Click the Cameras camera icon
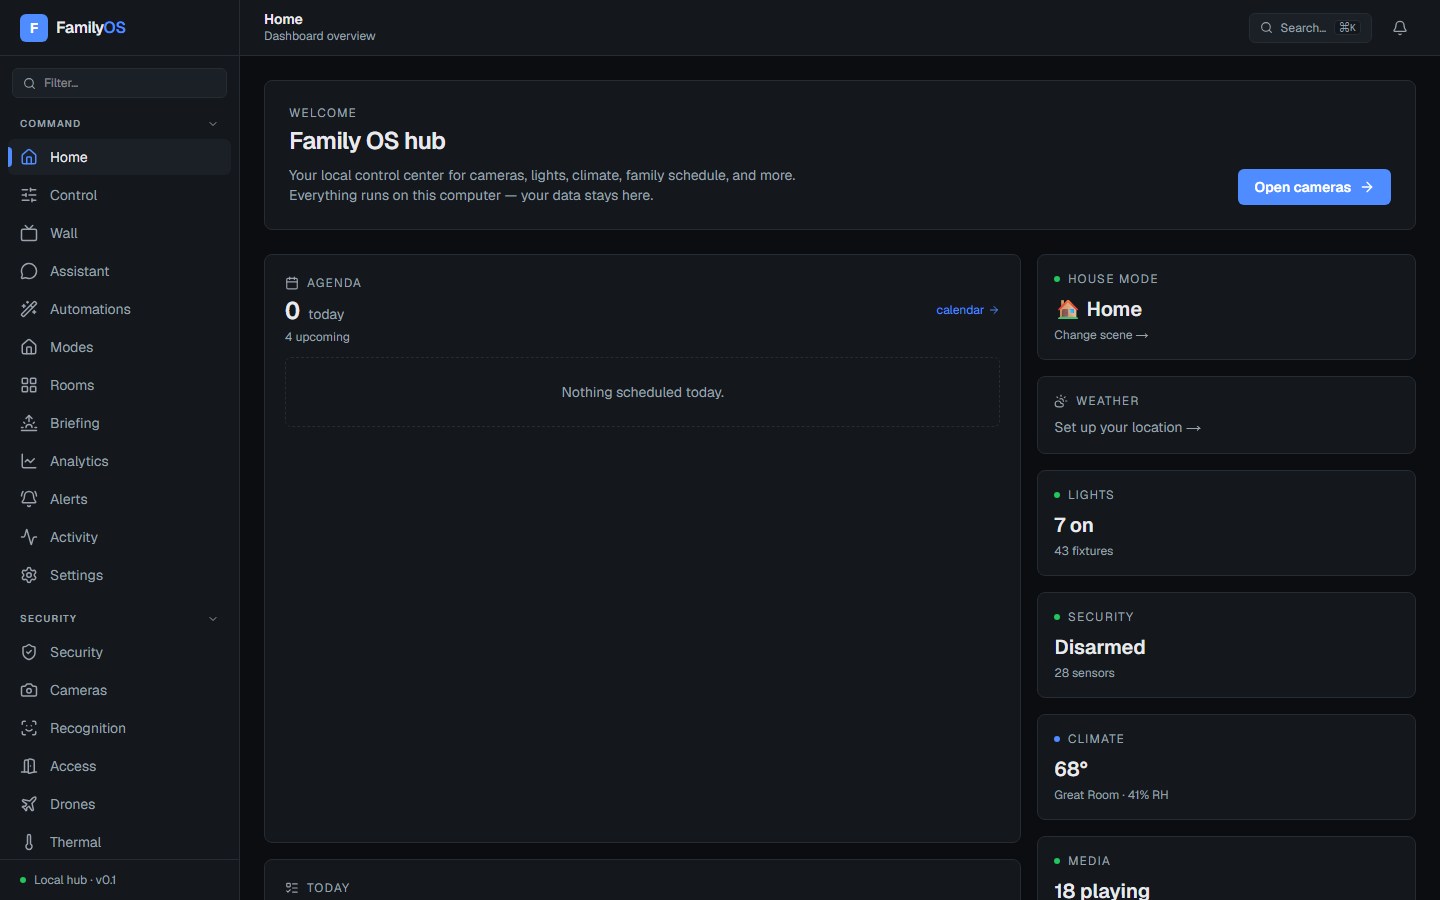 pos(29,690)
